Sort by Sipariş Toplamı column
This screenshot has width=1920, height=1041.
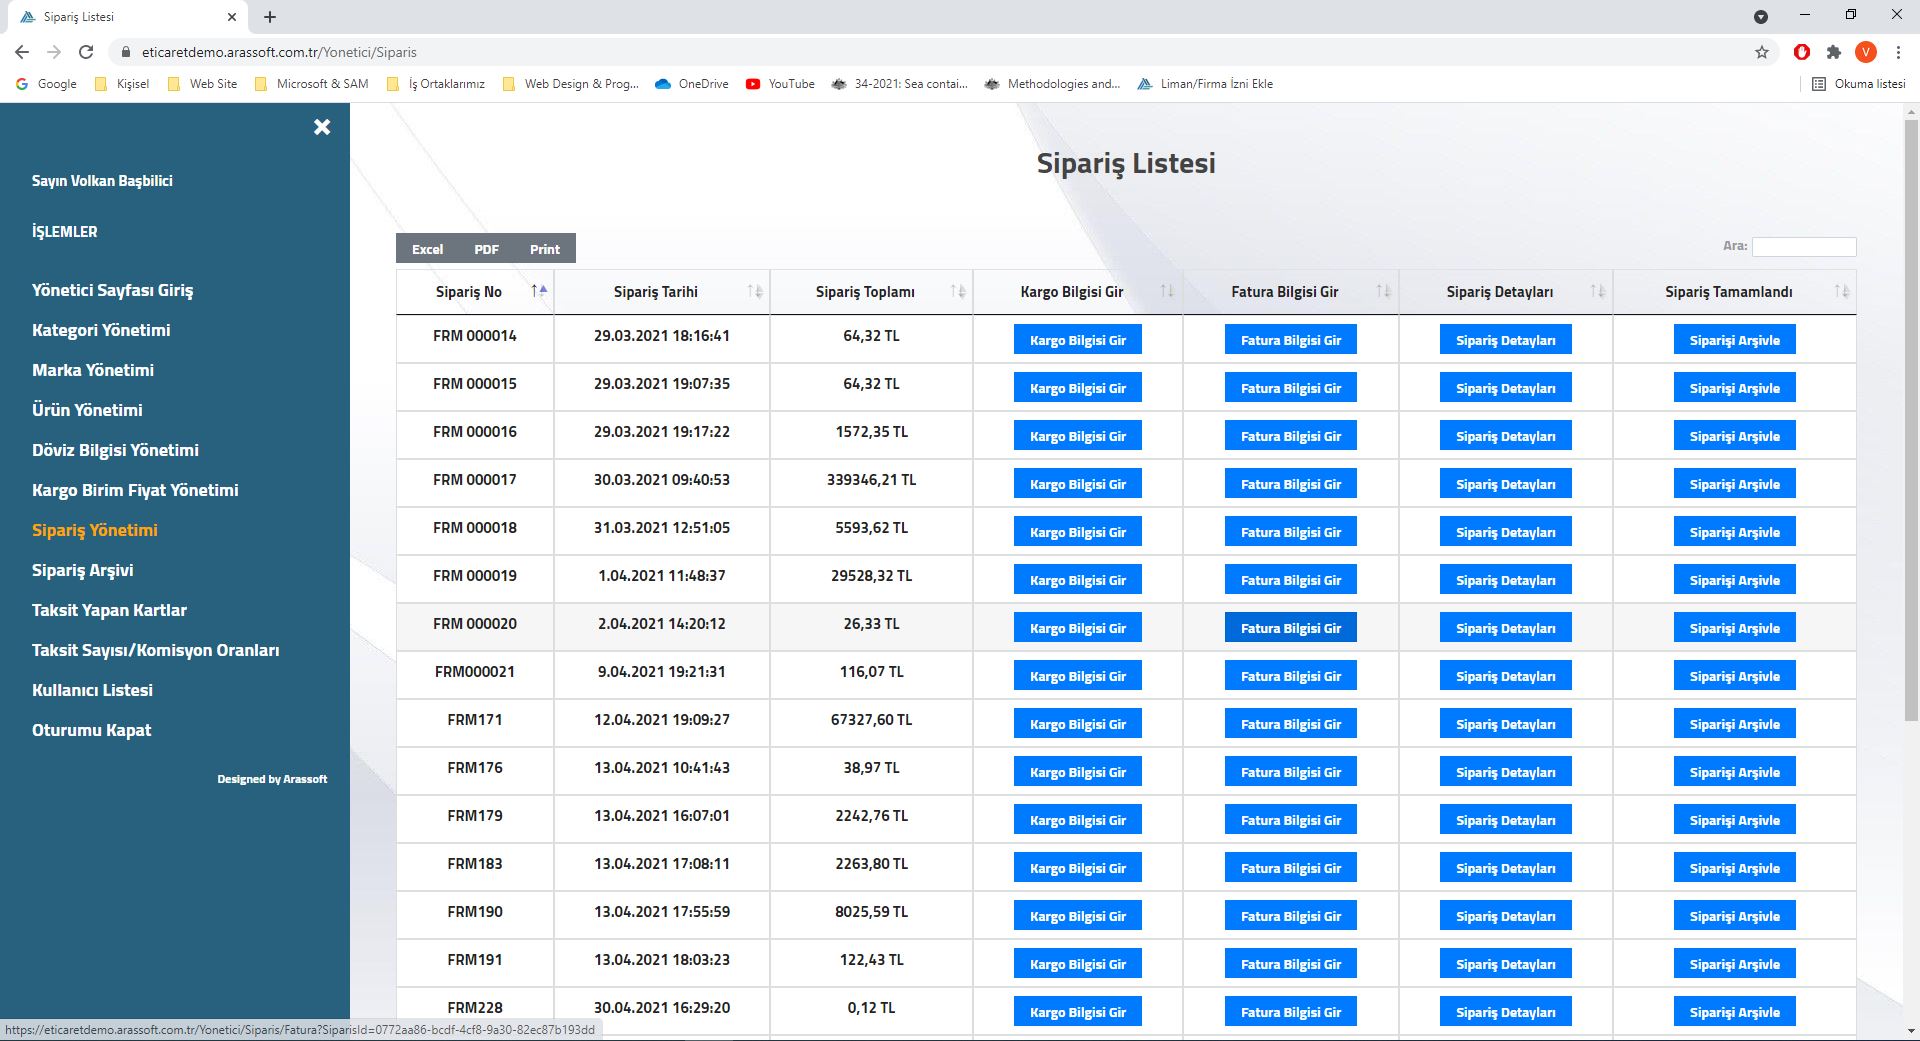pos(871,292)
